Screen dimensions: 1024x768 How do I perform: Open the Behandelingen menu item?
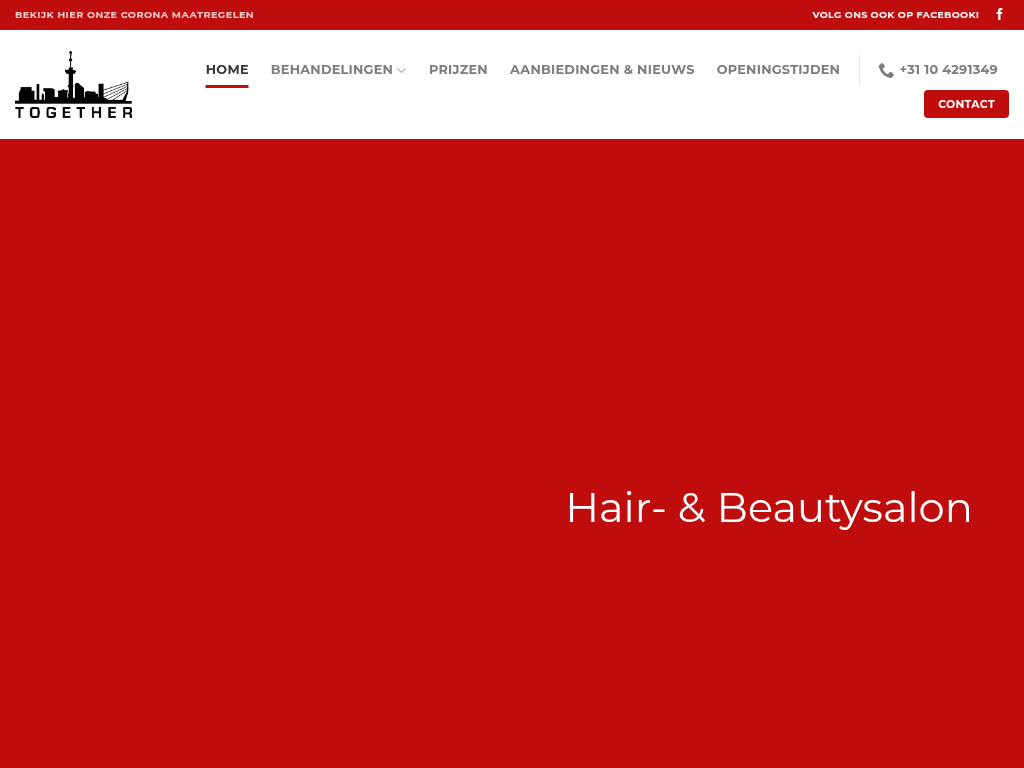click(331, 70)
